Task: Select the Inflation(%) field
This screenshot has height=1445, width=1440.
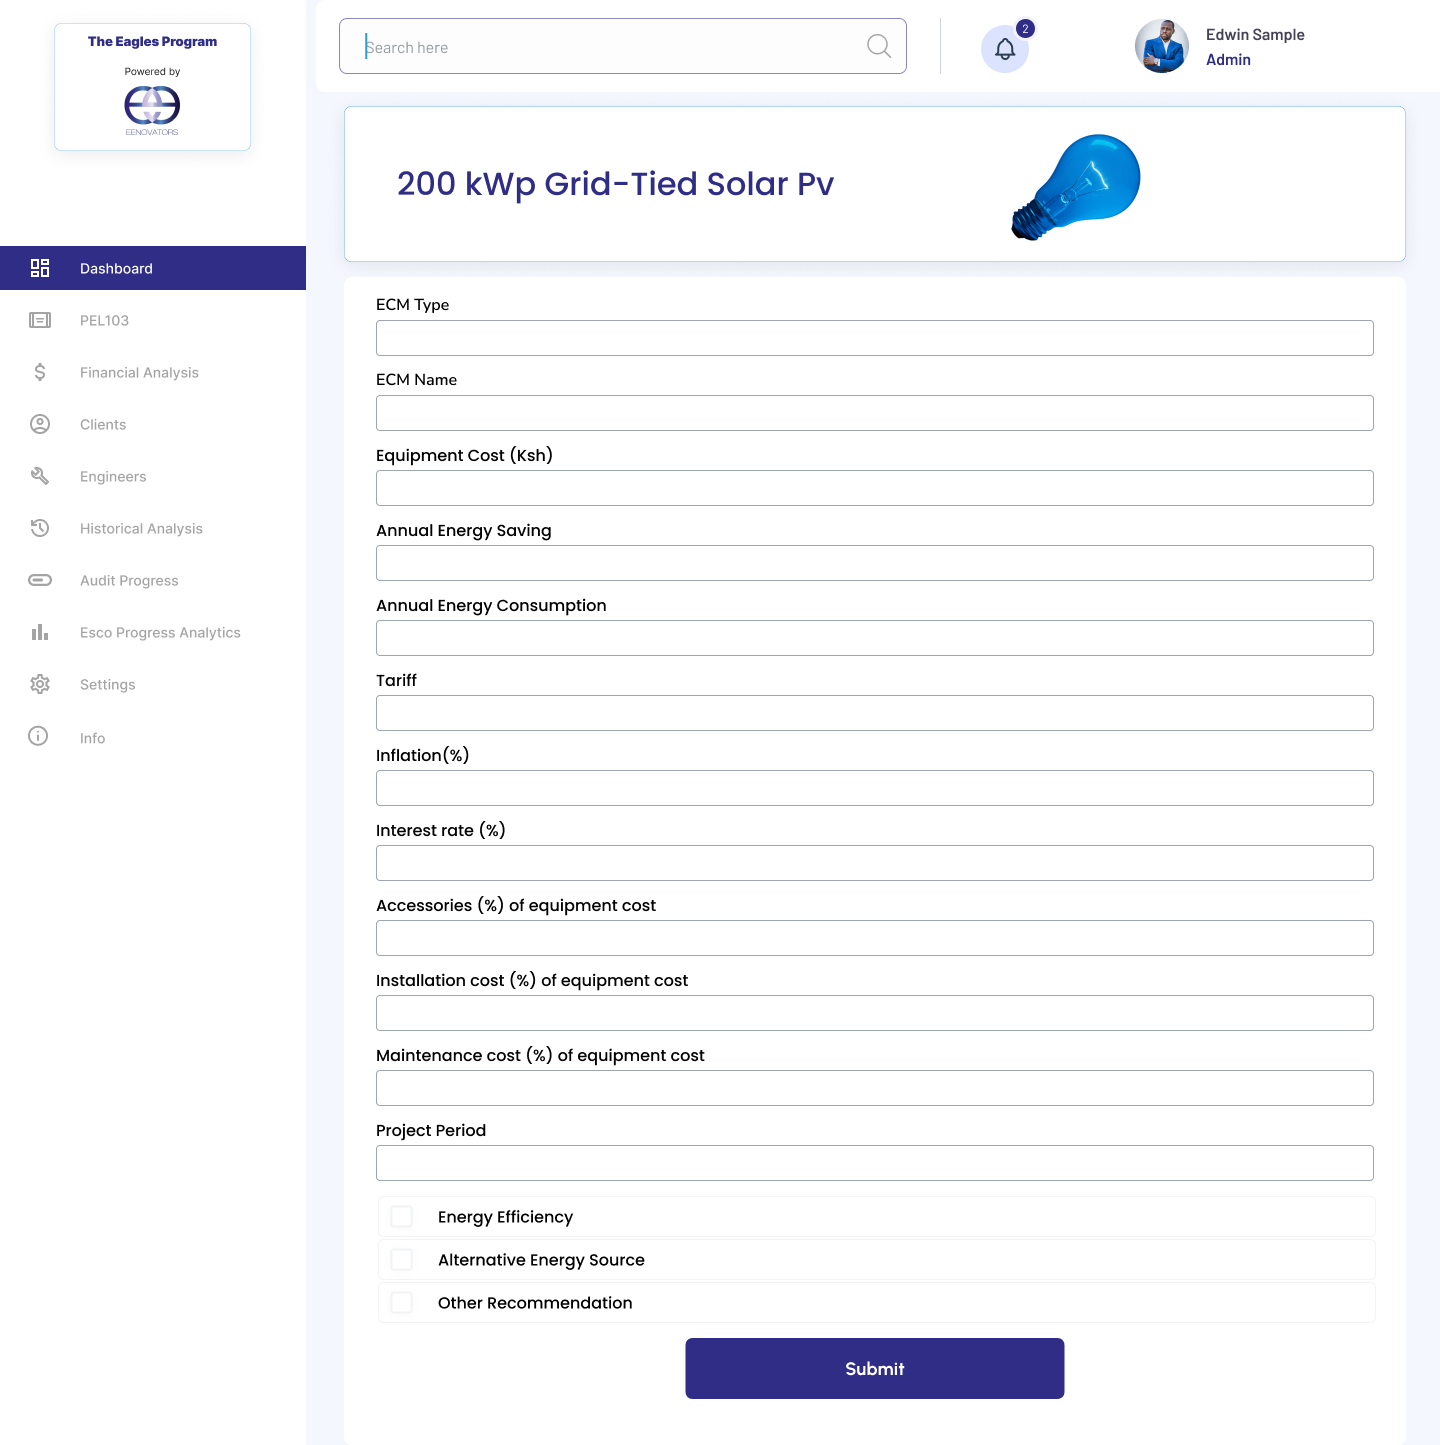Action: click(x=875, y=788)
